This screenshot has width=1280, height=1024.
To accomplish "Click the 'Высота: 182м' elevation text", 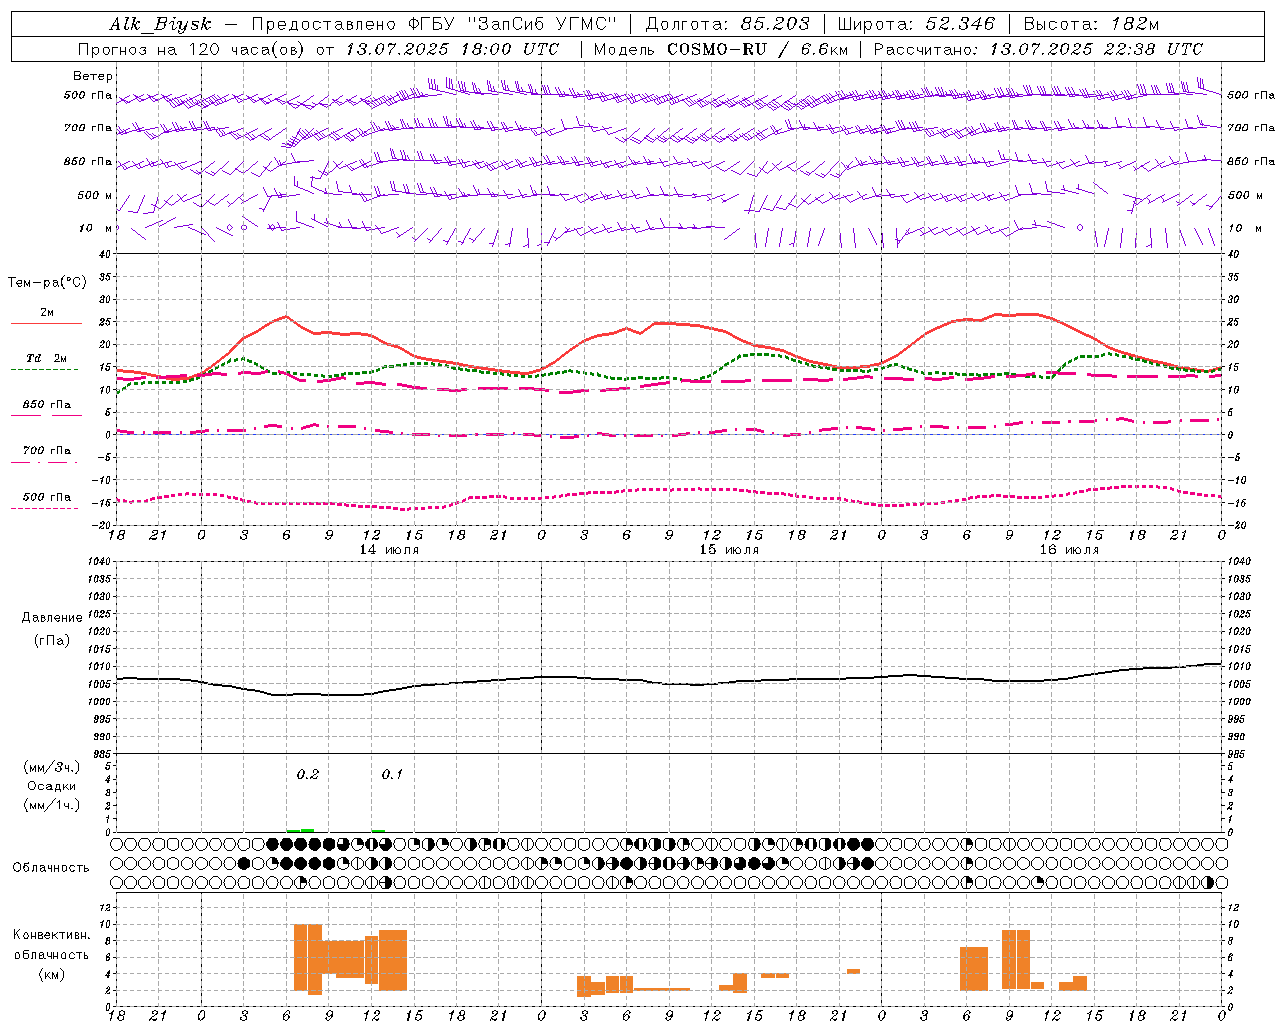I will [x=1091, y=24].
